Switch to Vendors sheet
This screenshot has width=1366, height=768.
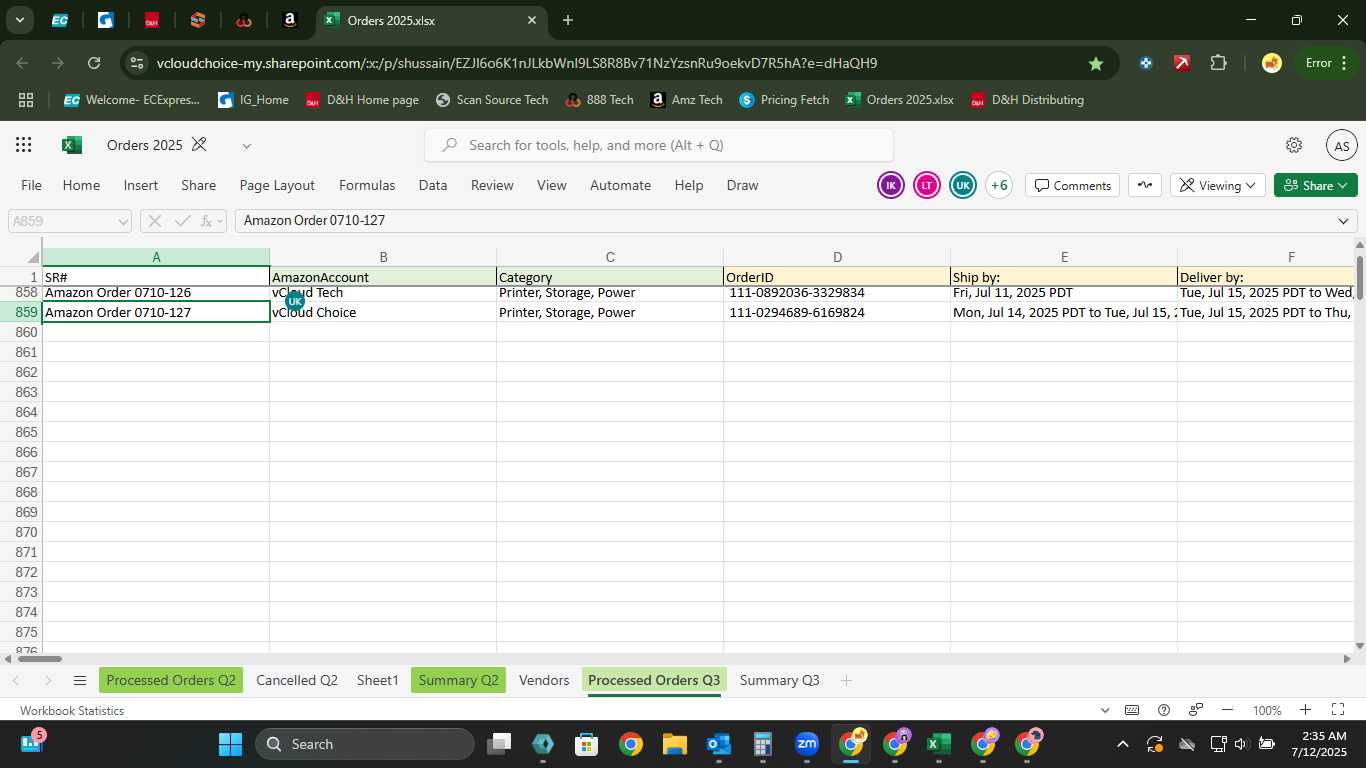544,680
